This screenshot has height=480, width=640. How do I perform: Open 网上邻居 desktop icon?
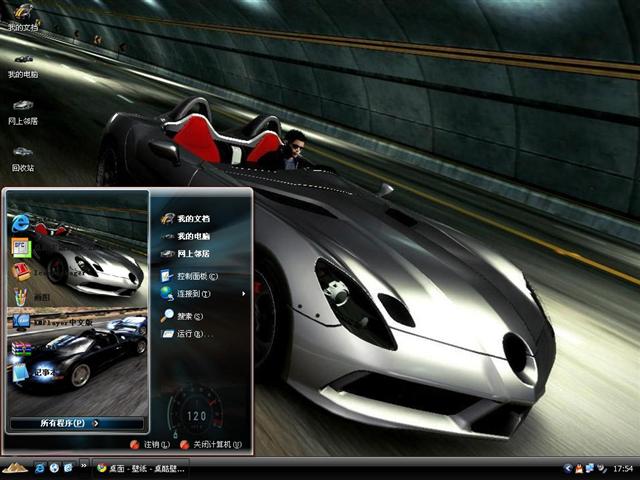point(22,111)
